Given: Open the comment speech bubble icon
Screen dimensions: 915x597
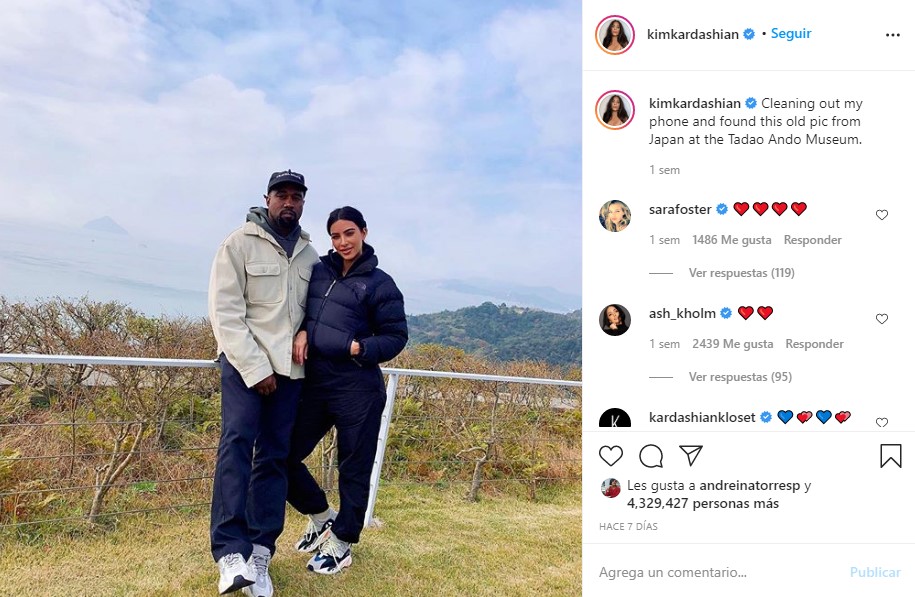Looking at the screenshot, I should [651, 456].
